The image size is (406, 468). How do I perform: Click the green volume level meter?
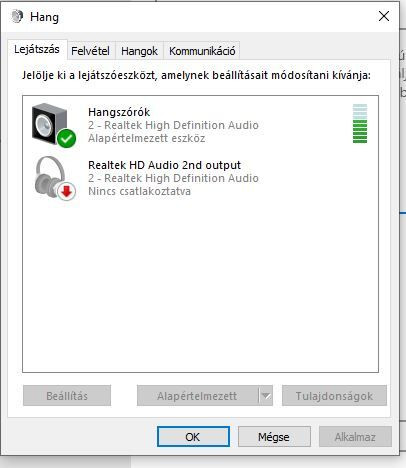click(x=360, y=123)
